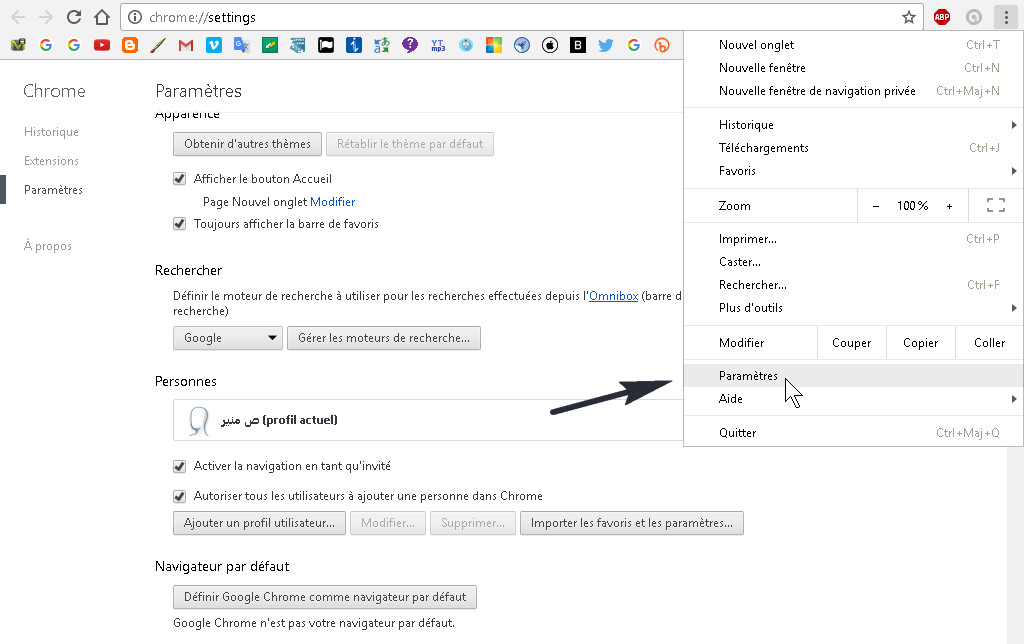Image resolution: width=1024 pixels, height=644 pixels.
Task: Open the black B bookmark icon
Action: pyautogui.click(x=578, y=45)
